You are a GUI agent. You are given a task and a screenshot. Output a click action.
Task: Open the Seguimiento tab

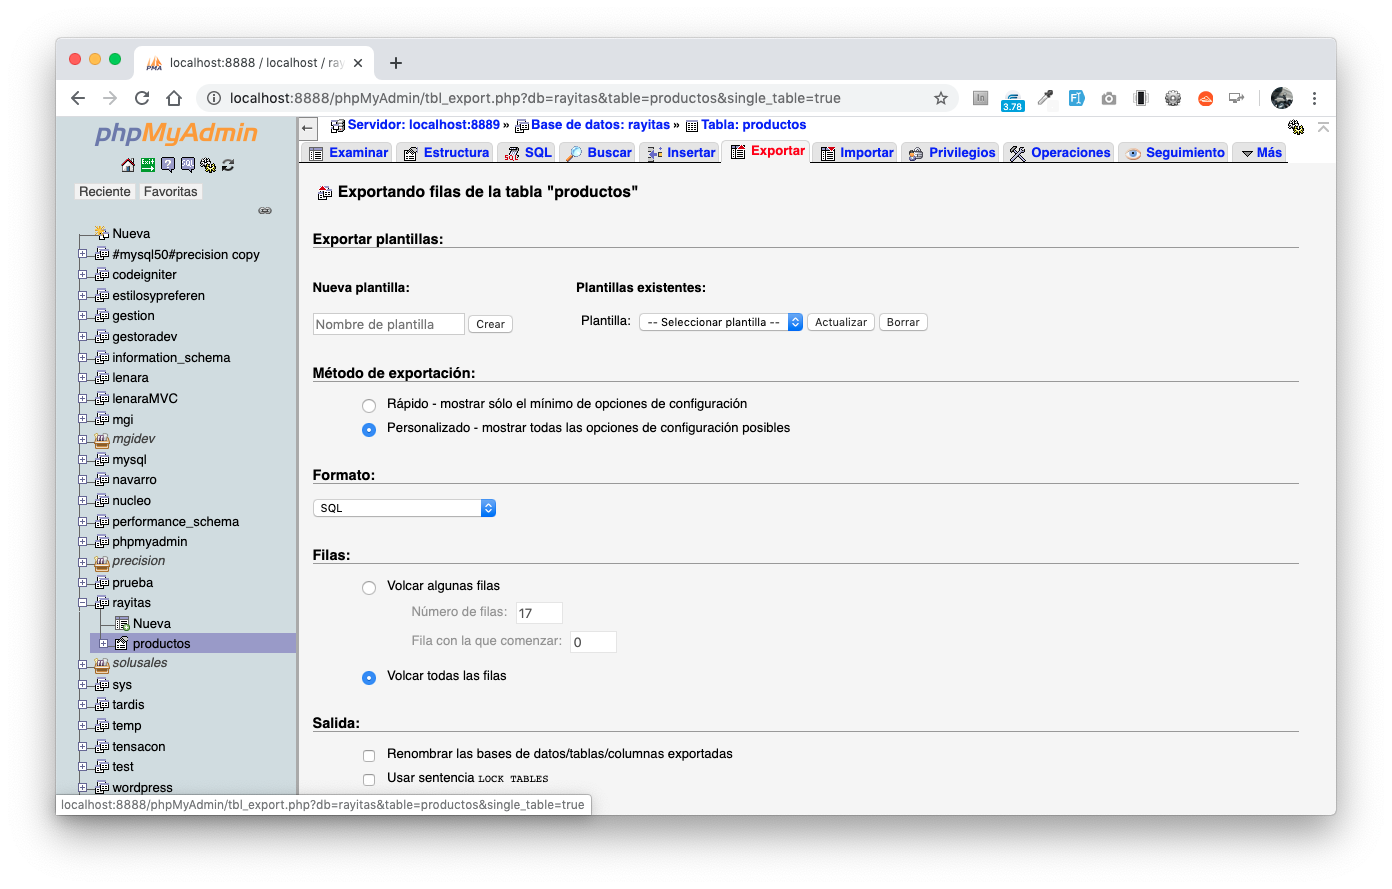(x=1174, y=153)
